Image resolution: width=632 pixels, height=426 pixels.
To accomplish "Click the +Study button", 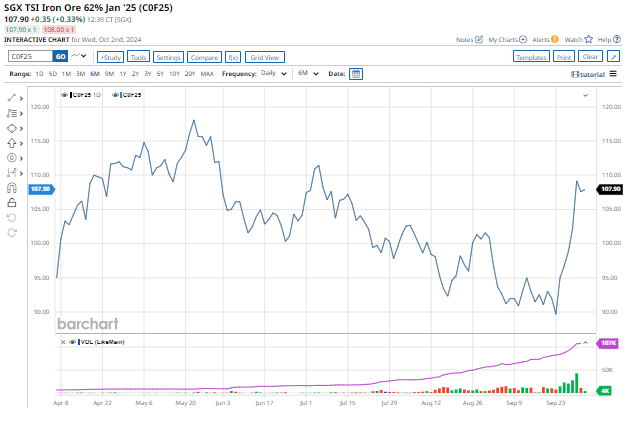I will [x=110, y=57].
